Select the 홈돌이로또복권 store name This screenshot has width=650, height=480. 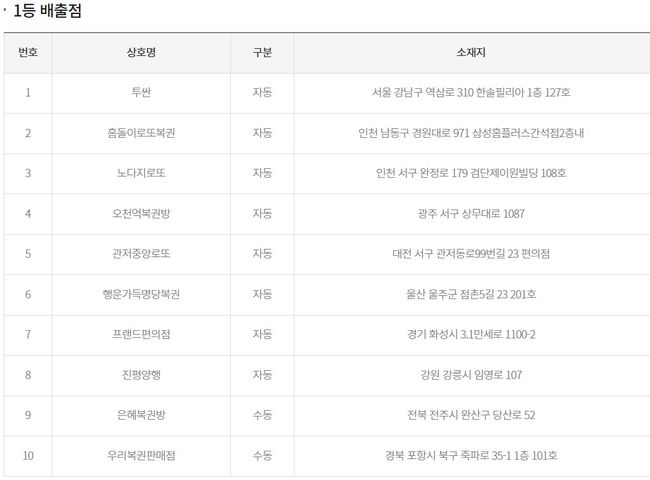(x=141, y=133)
